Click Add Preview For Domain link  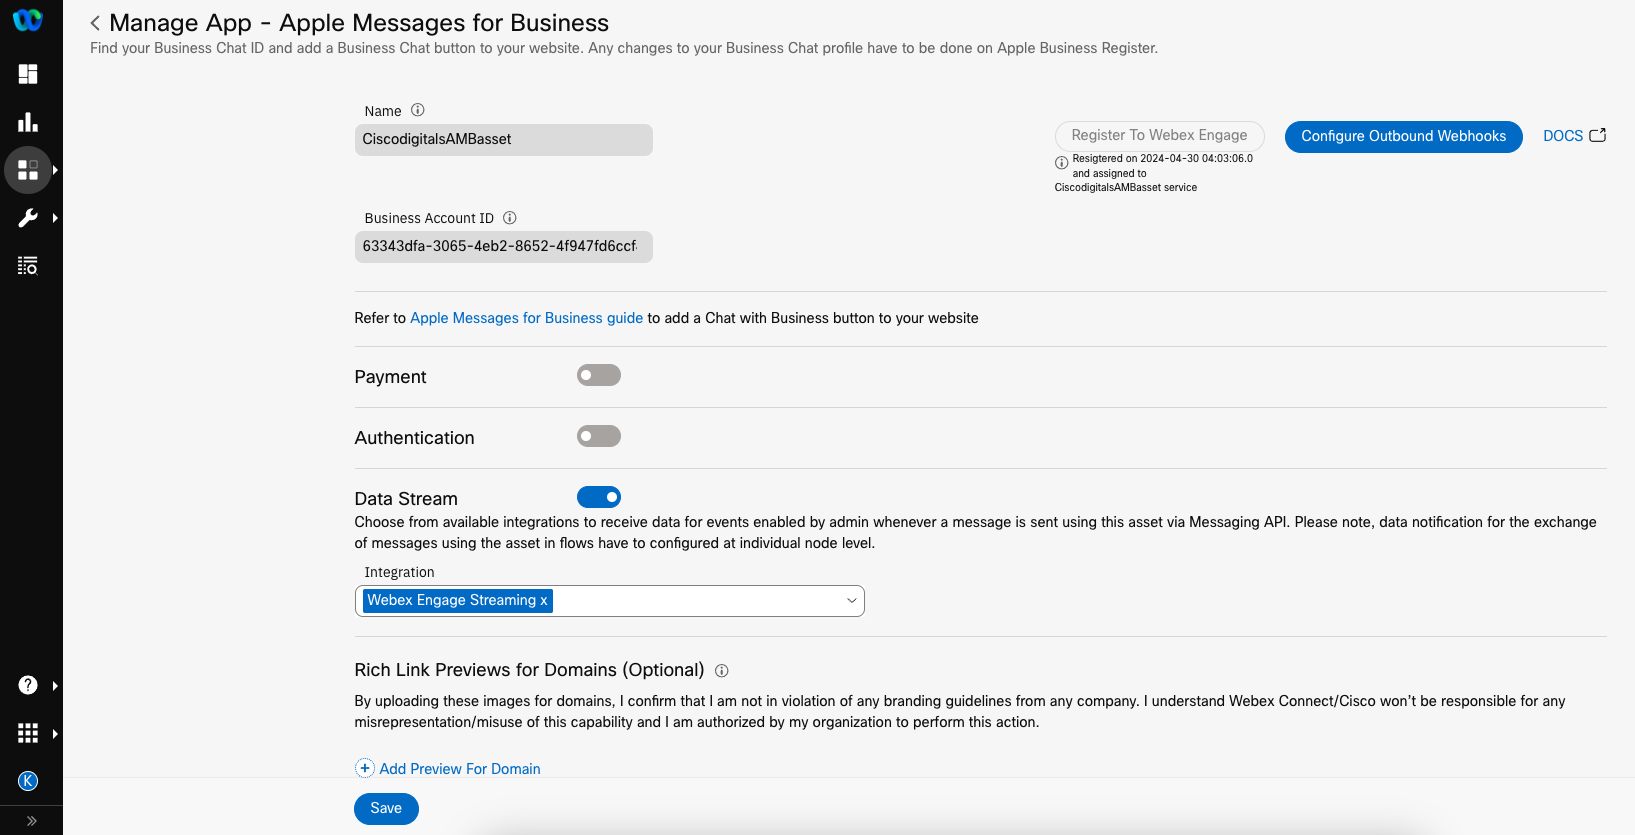point(460,769)
